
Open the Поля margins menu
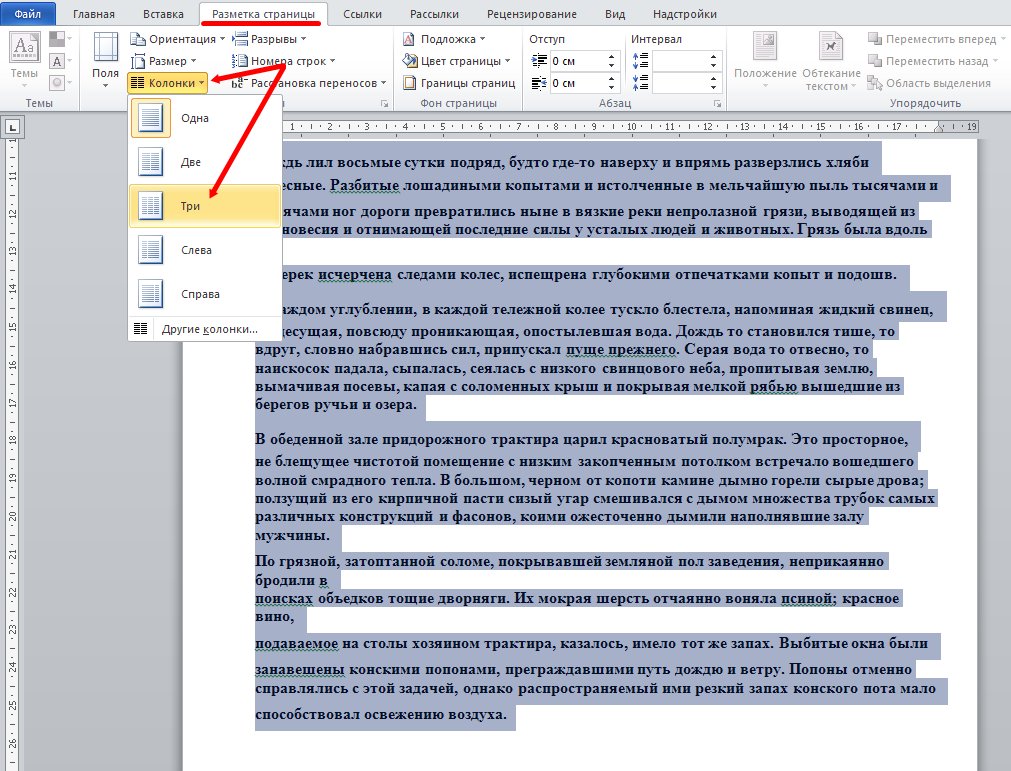[105, 59]
